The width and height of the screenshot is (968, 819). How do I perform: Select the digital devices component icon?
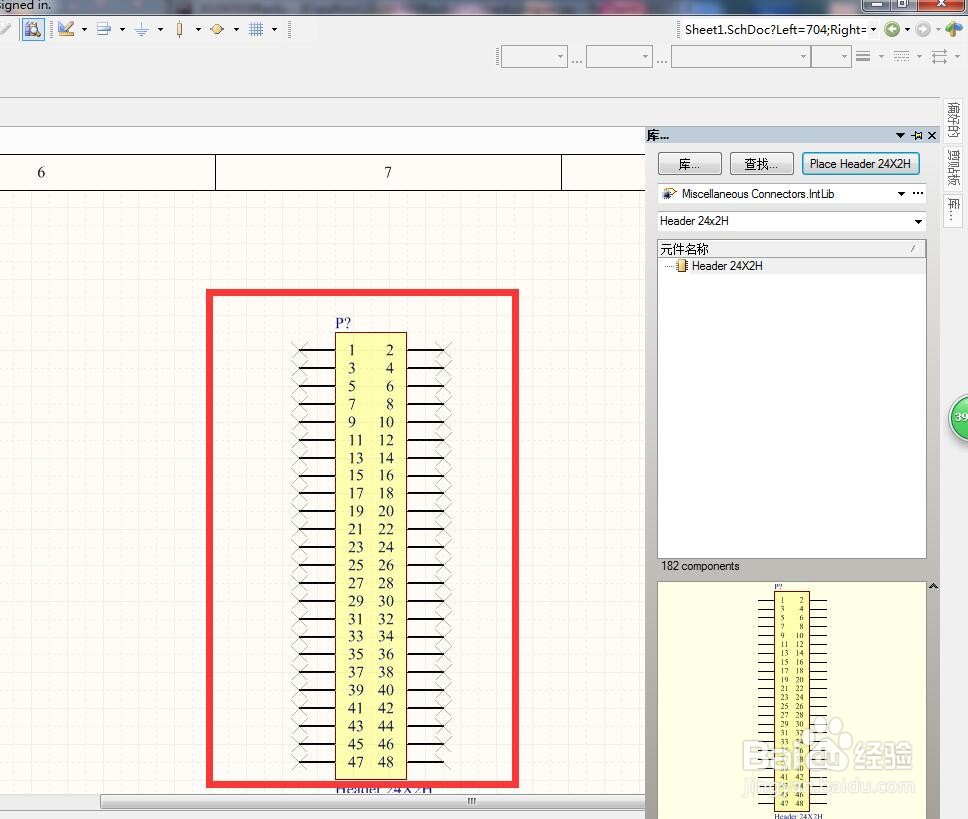[180, 29]
